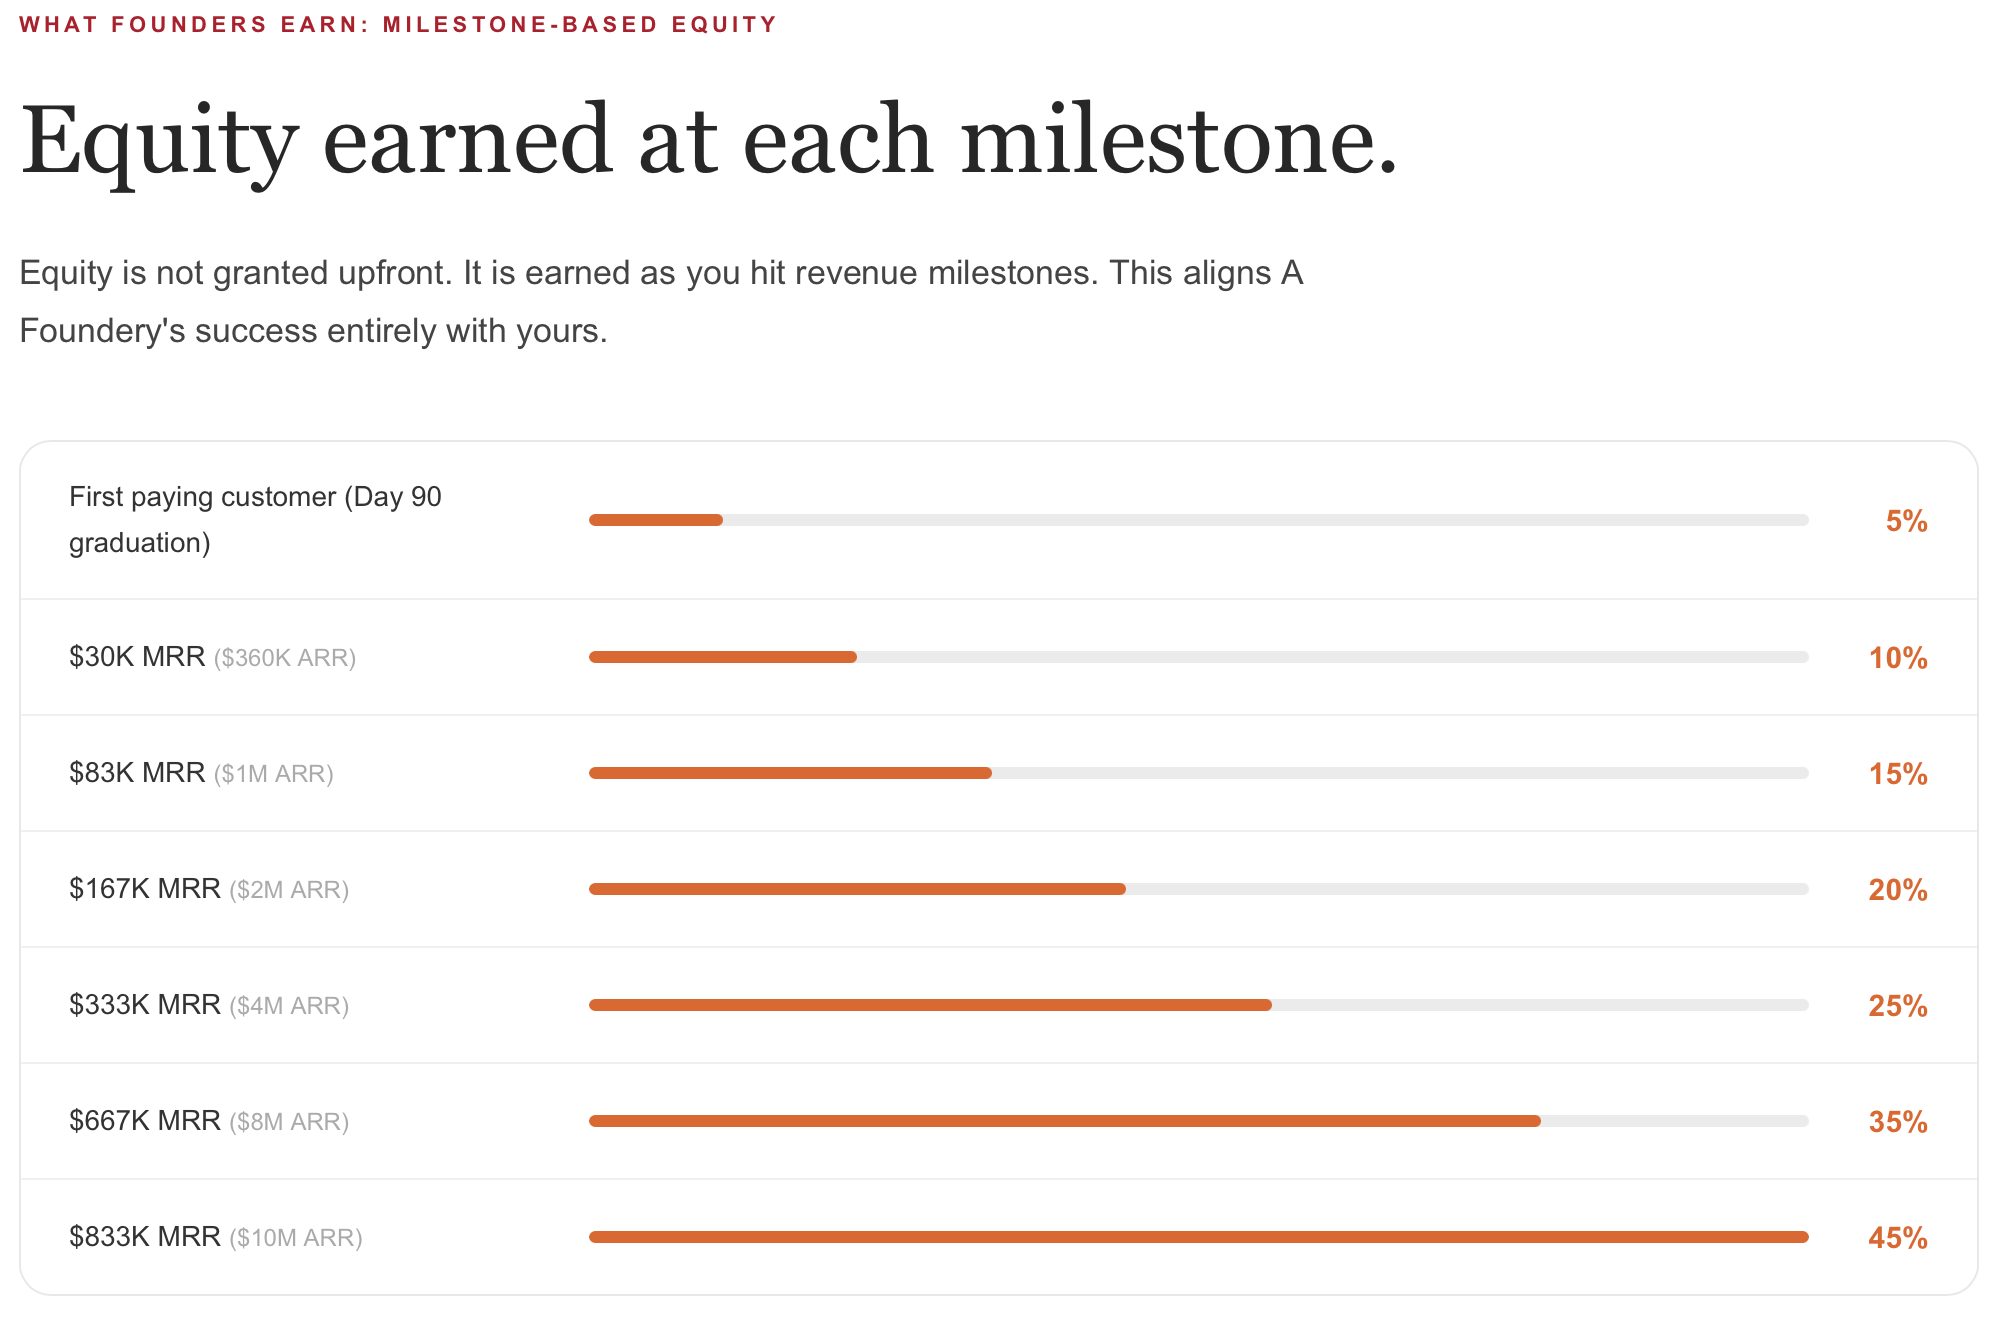Select the 20% equity value

coord(1898,890)
